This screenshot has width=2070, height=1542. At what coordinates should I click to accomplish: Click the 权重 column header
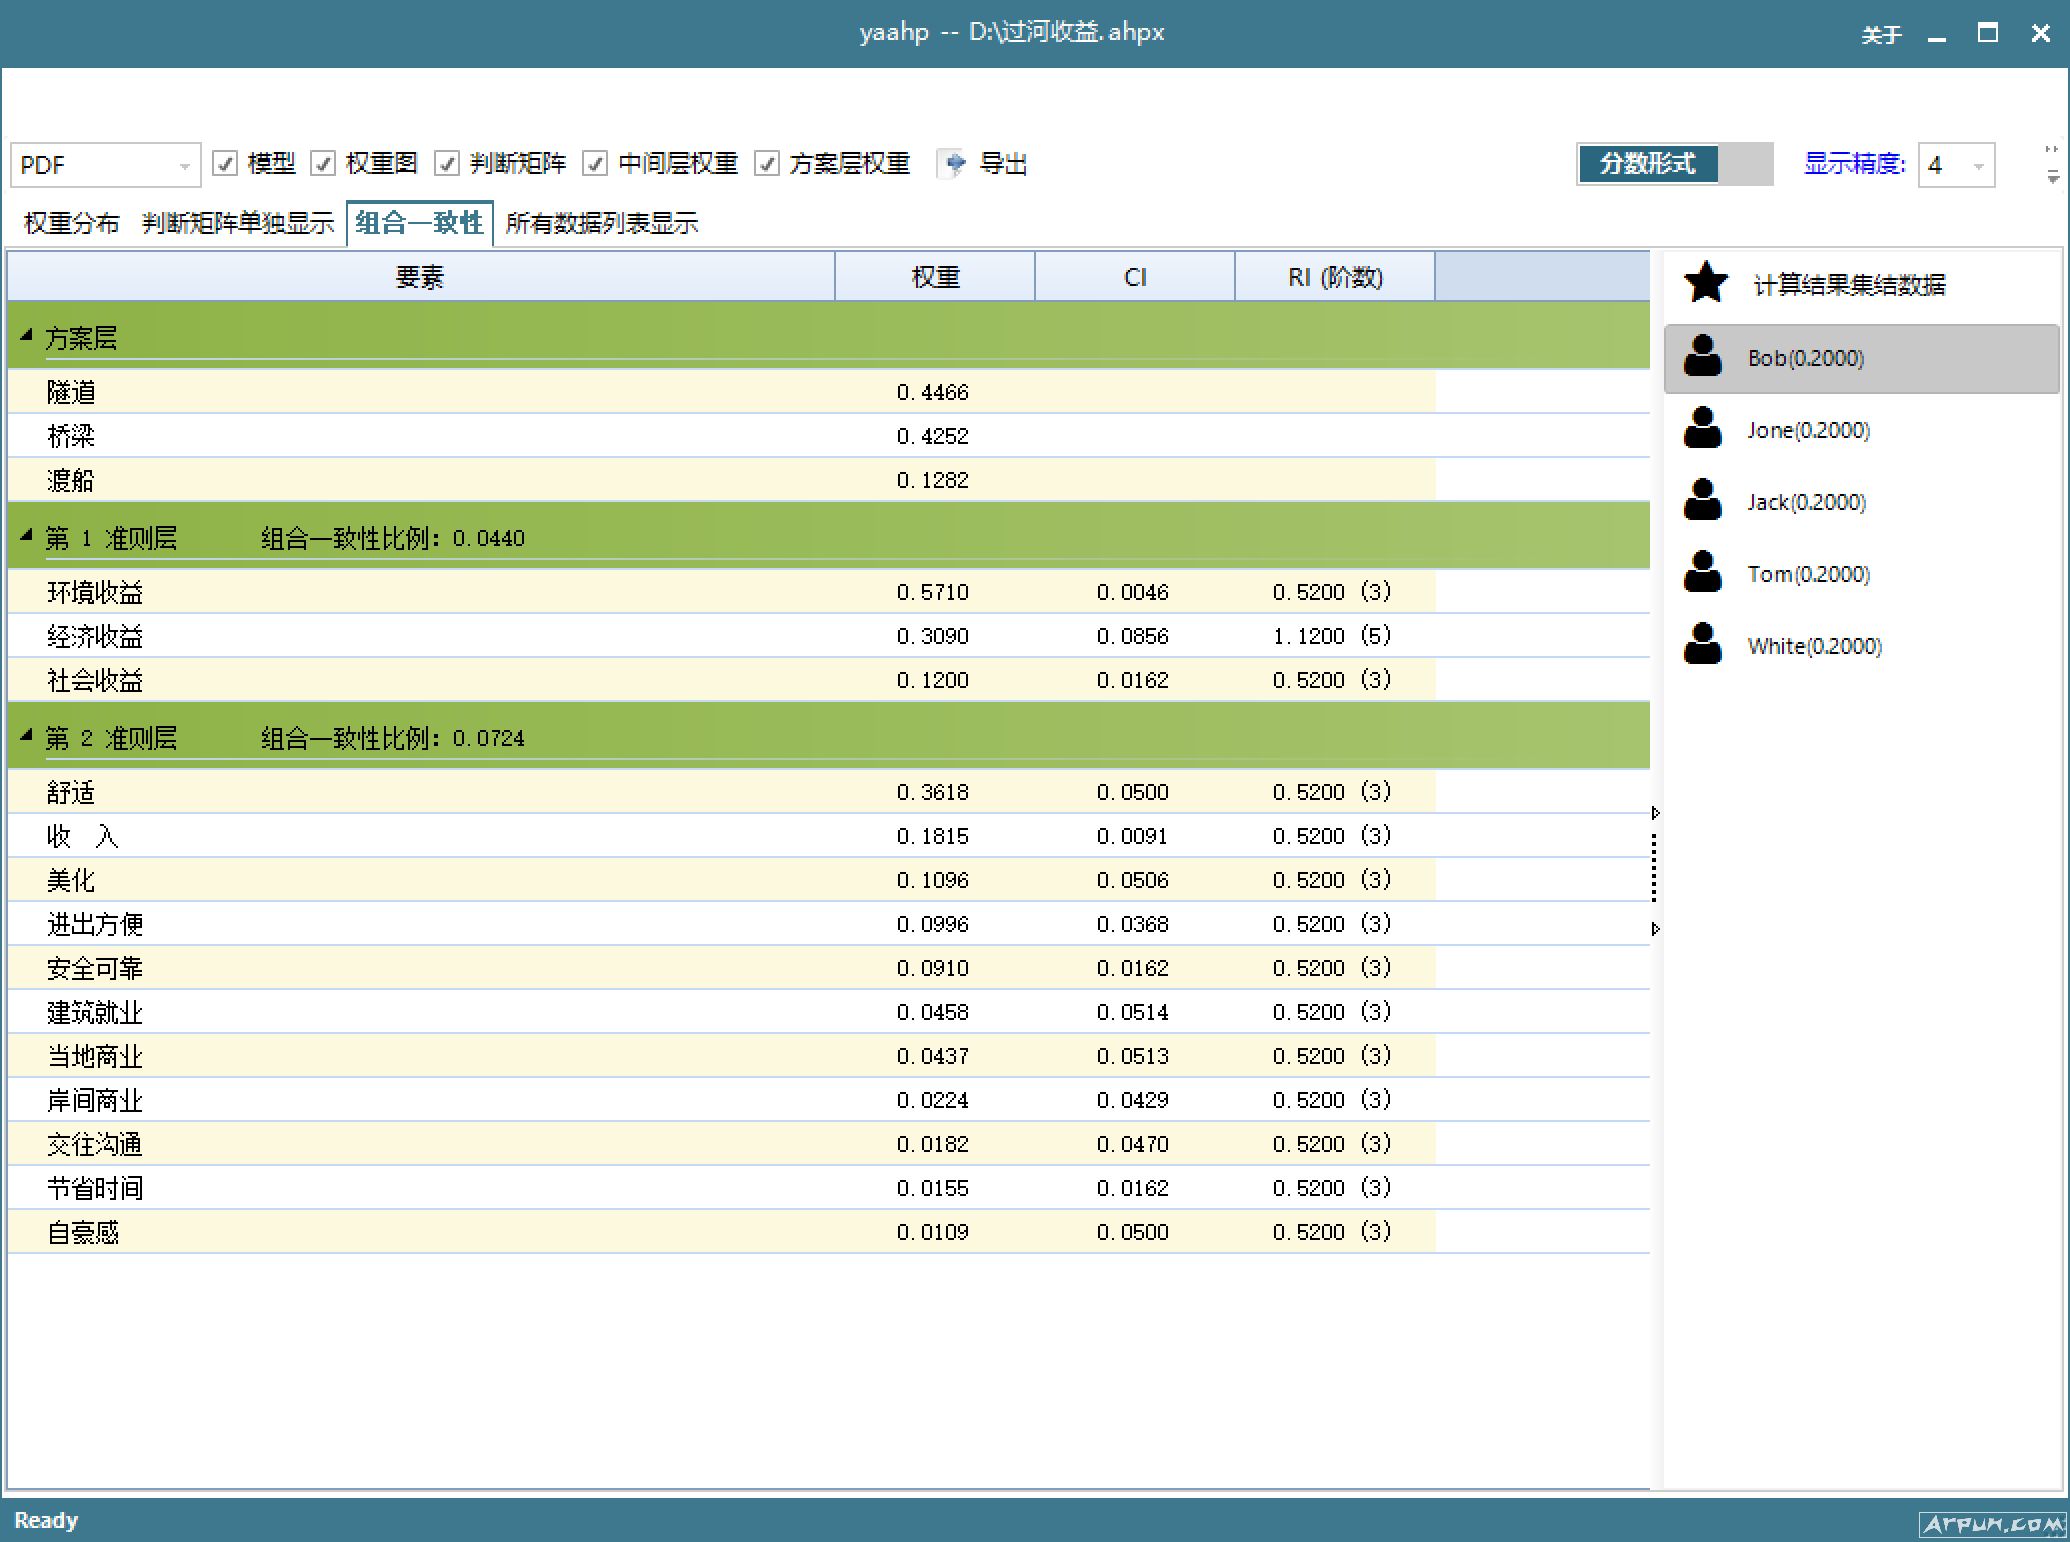tap(935, 277)
